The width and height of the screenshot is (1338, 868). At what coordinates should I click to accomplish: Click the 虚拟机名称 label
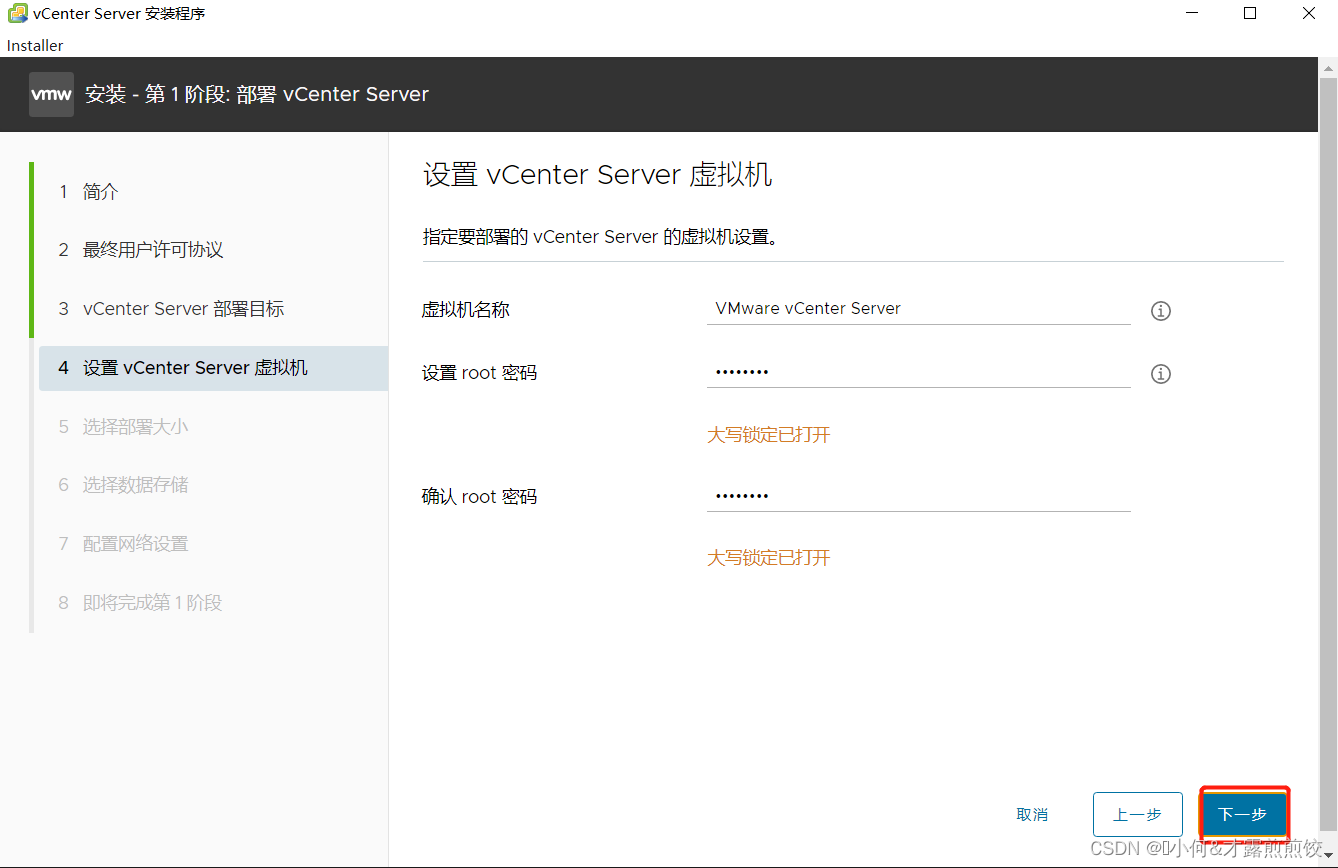coord(466,310)
